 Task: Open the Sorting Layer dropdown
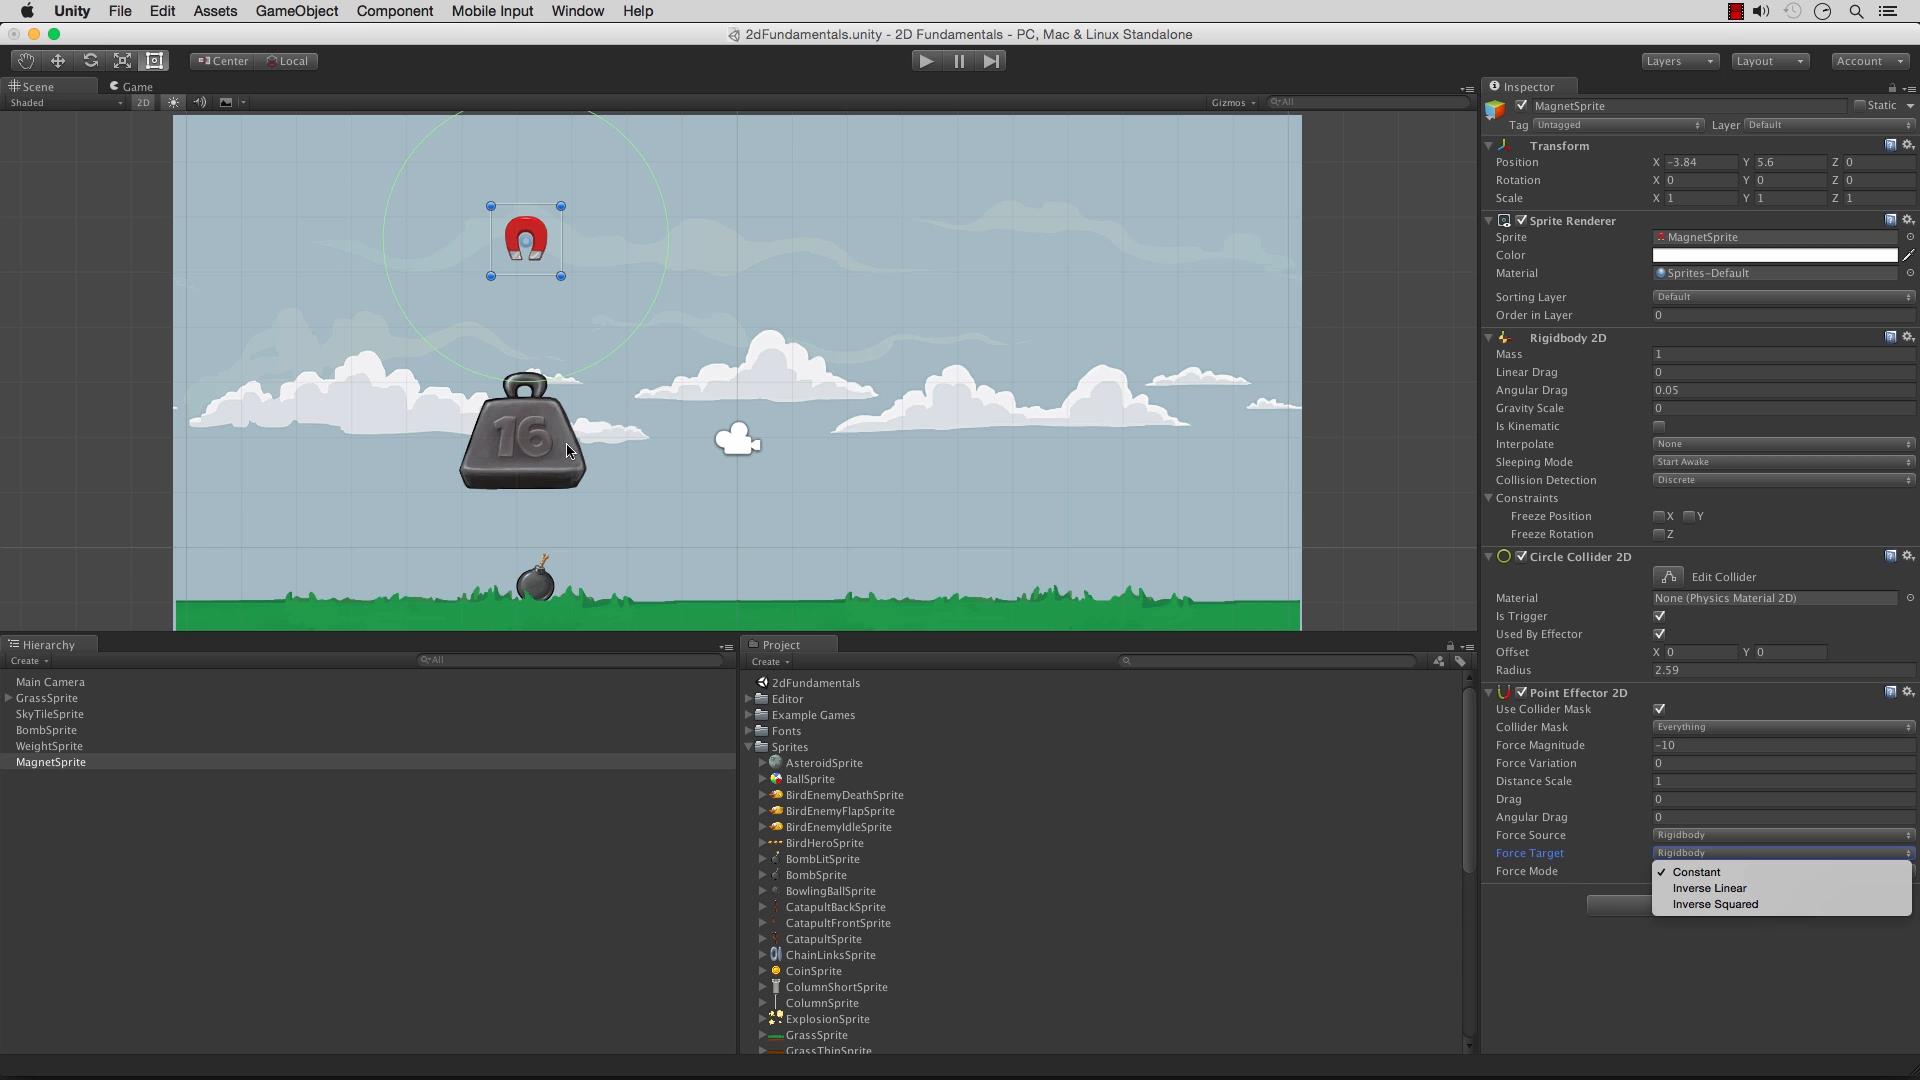coord(1783,297)
